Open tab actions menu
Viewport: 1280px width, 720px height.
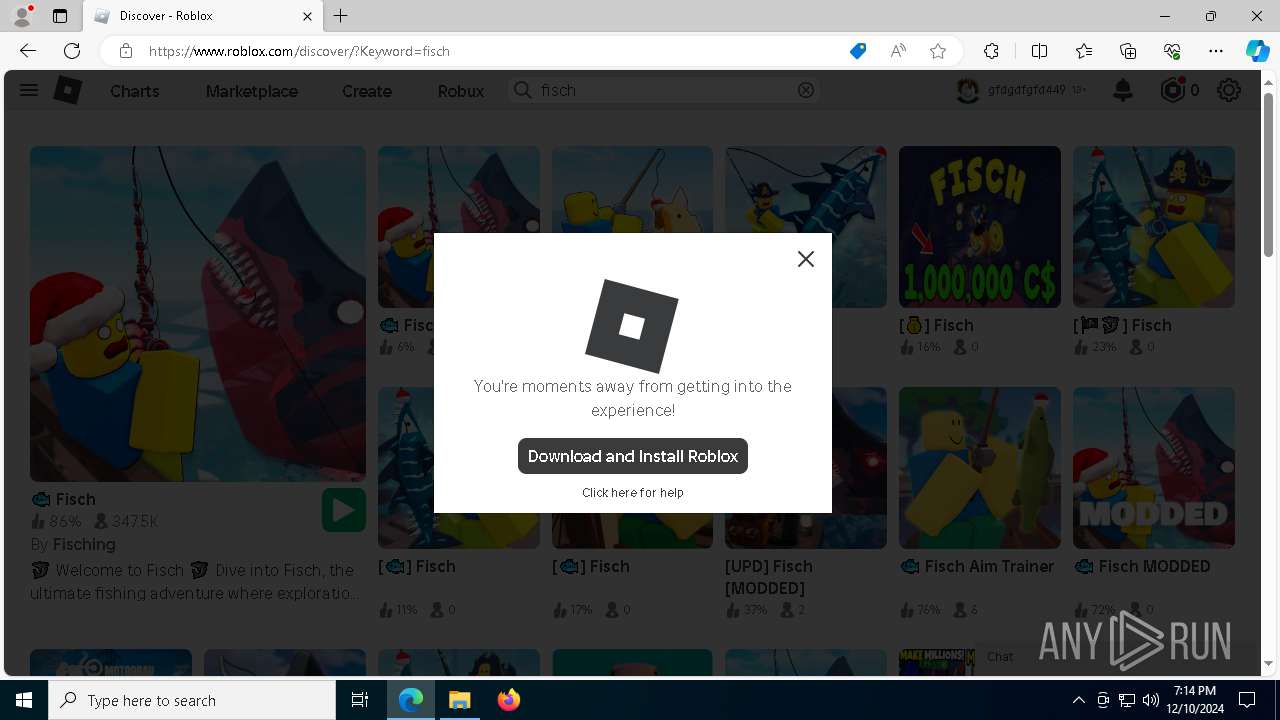pos(60,16)
